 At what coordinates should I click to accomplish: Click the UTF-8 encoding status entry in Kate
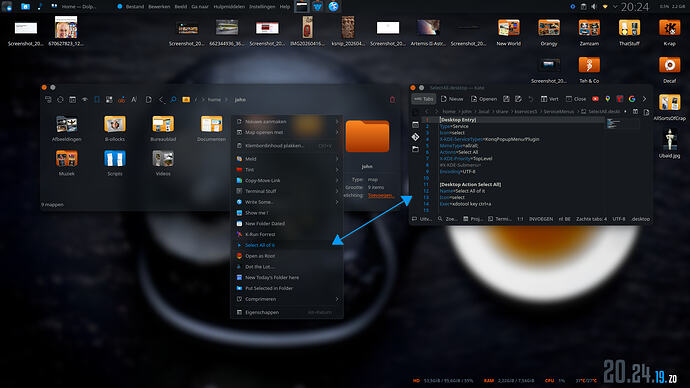pyautogui.click(x=619, y=219)
